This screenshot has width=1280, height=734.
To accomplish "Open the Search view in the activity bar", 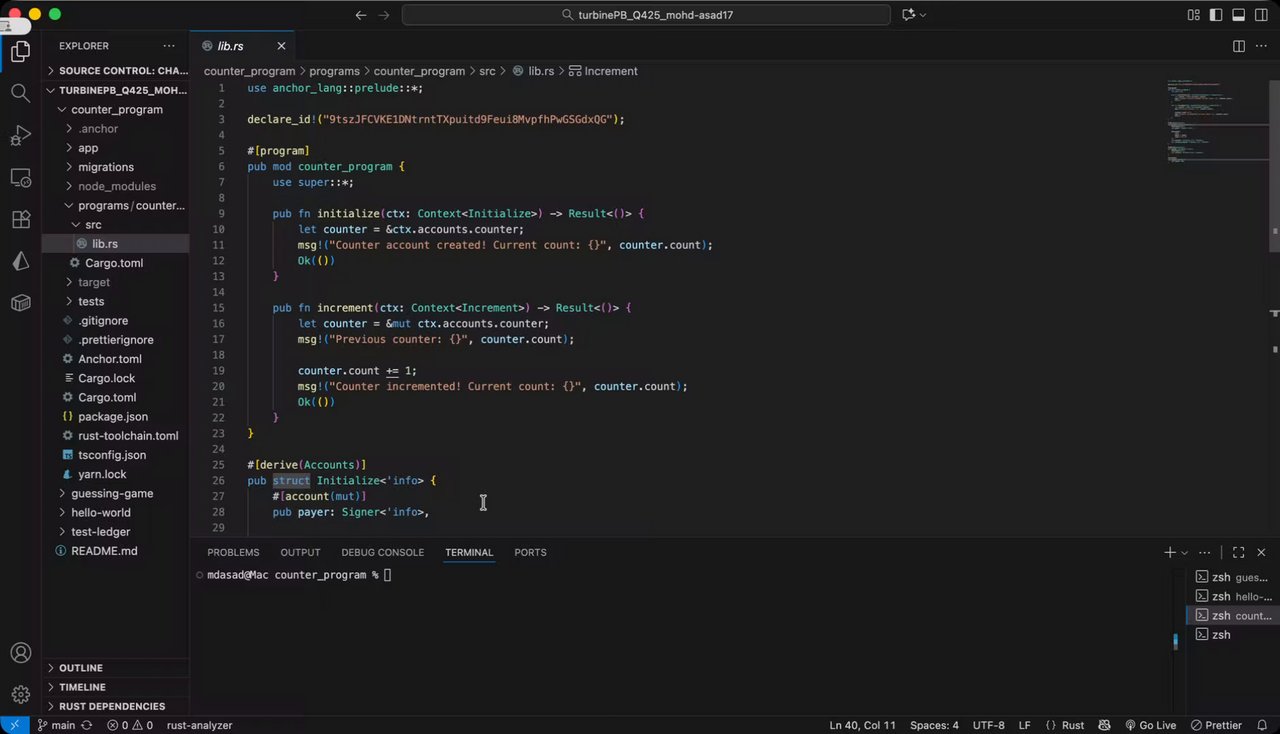I will coord(20,93).
